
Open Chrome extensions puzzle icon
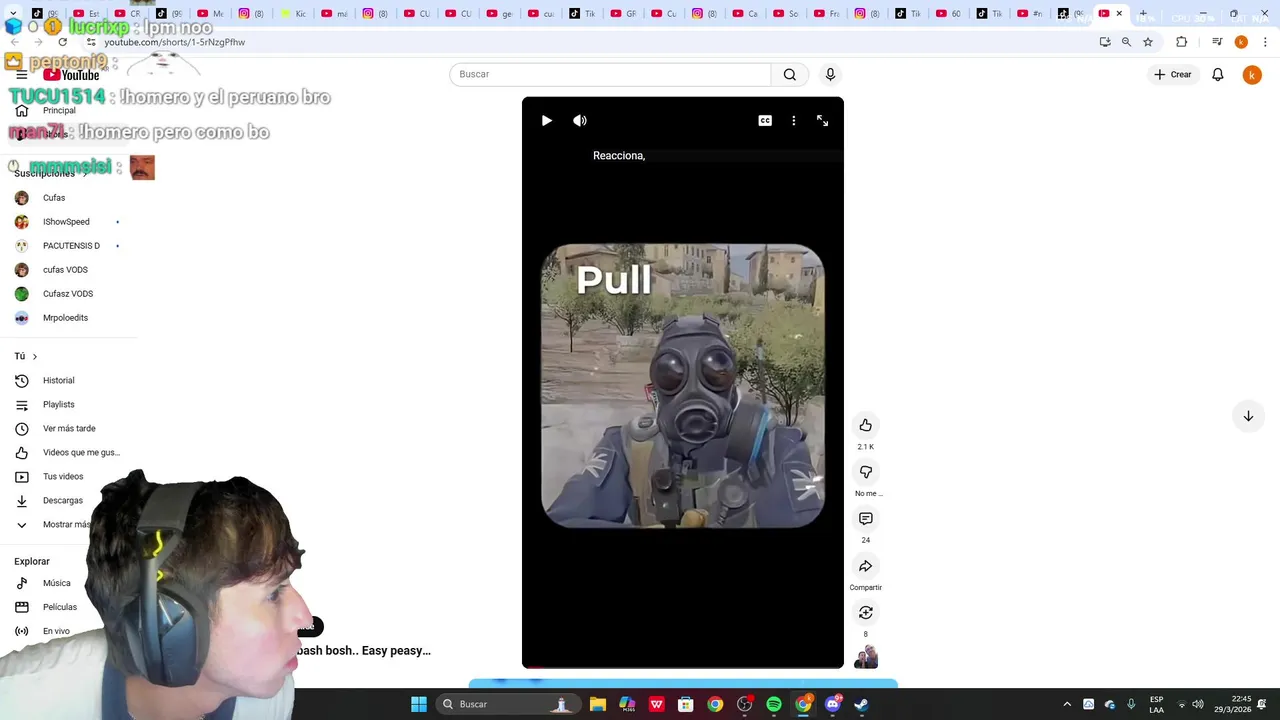[x=1182, y=42]
